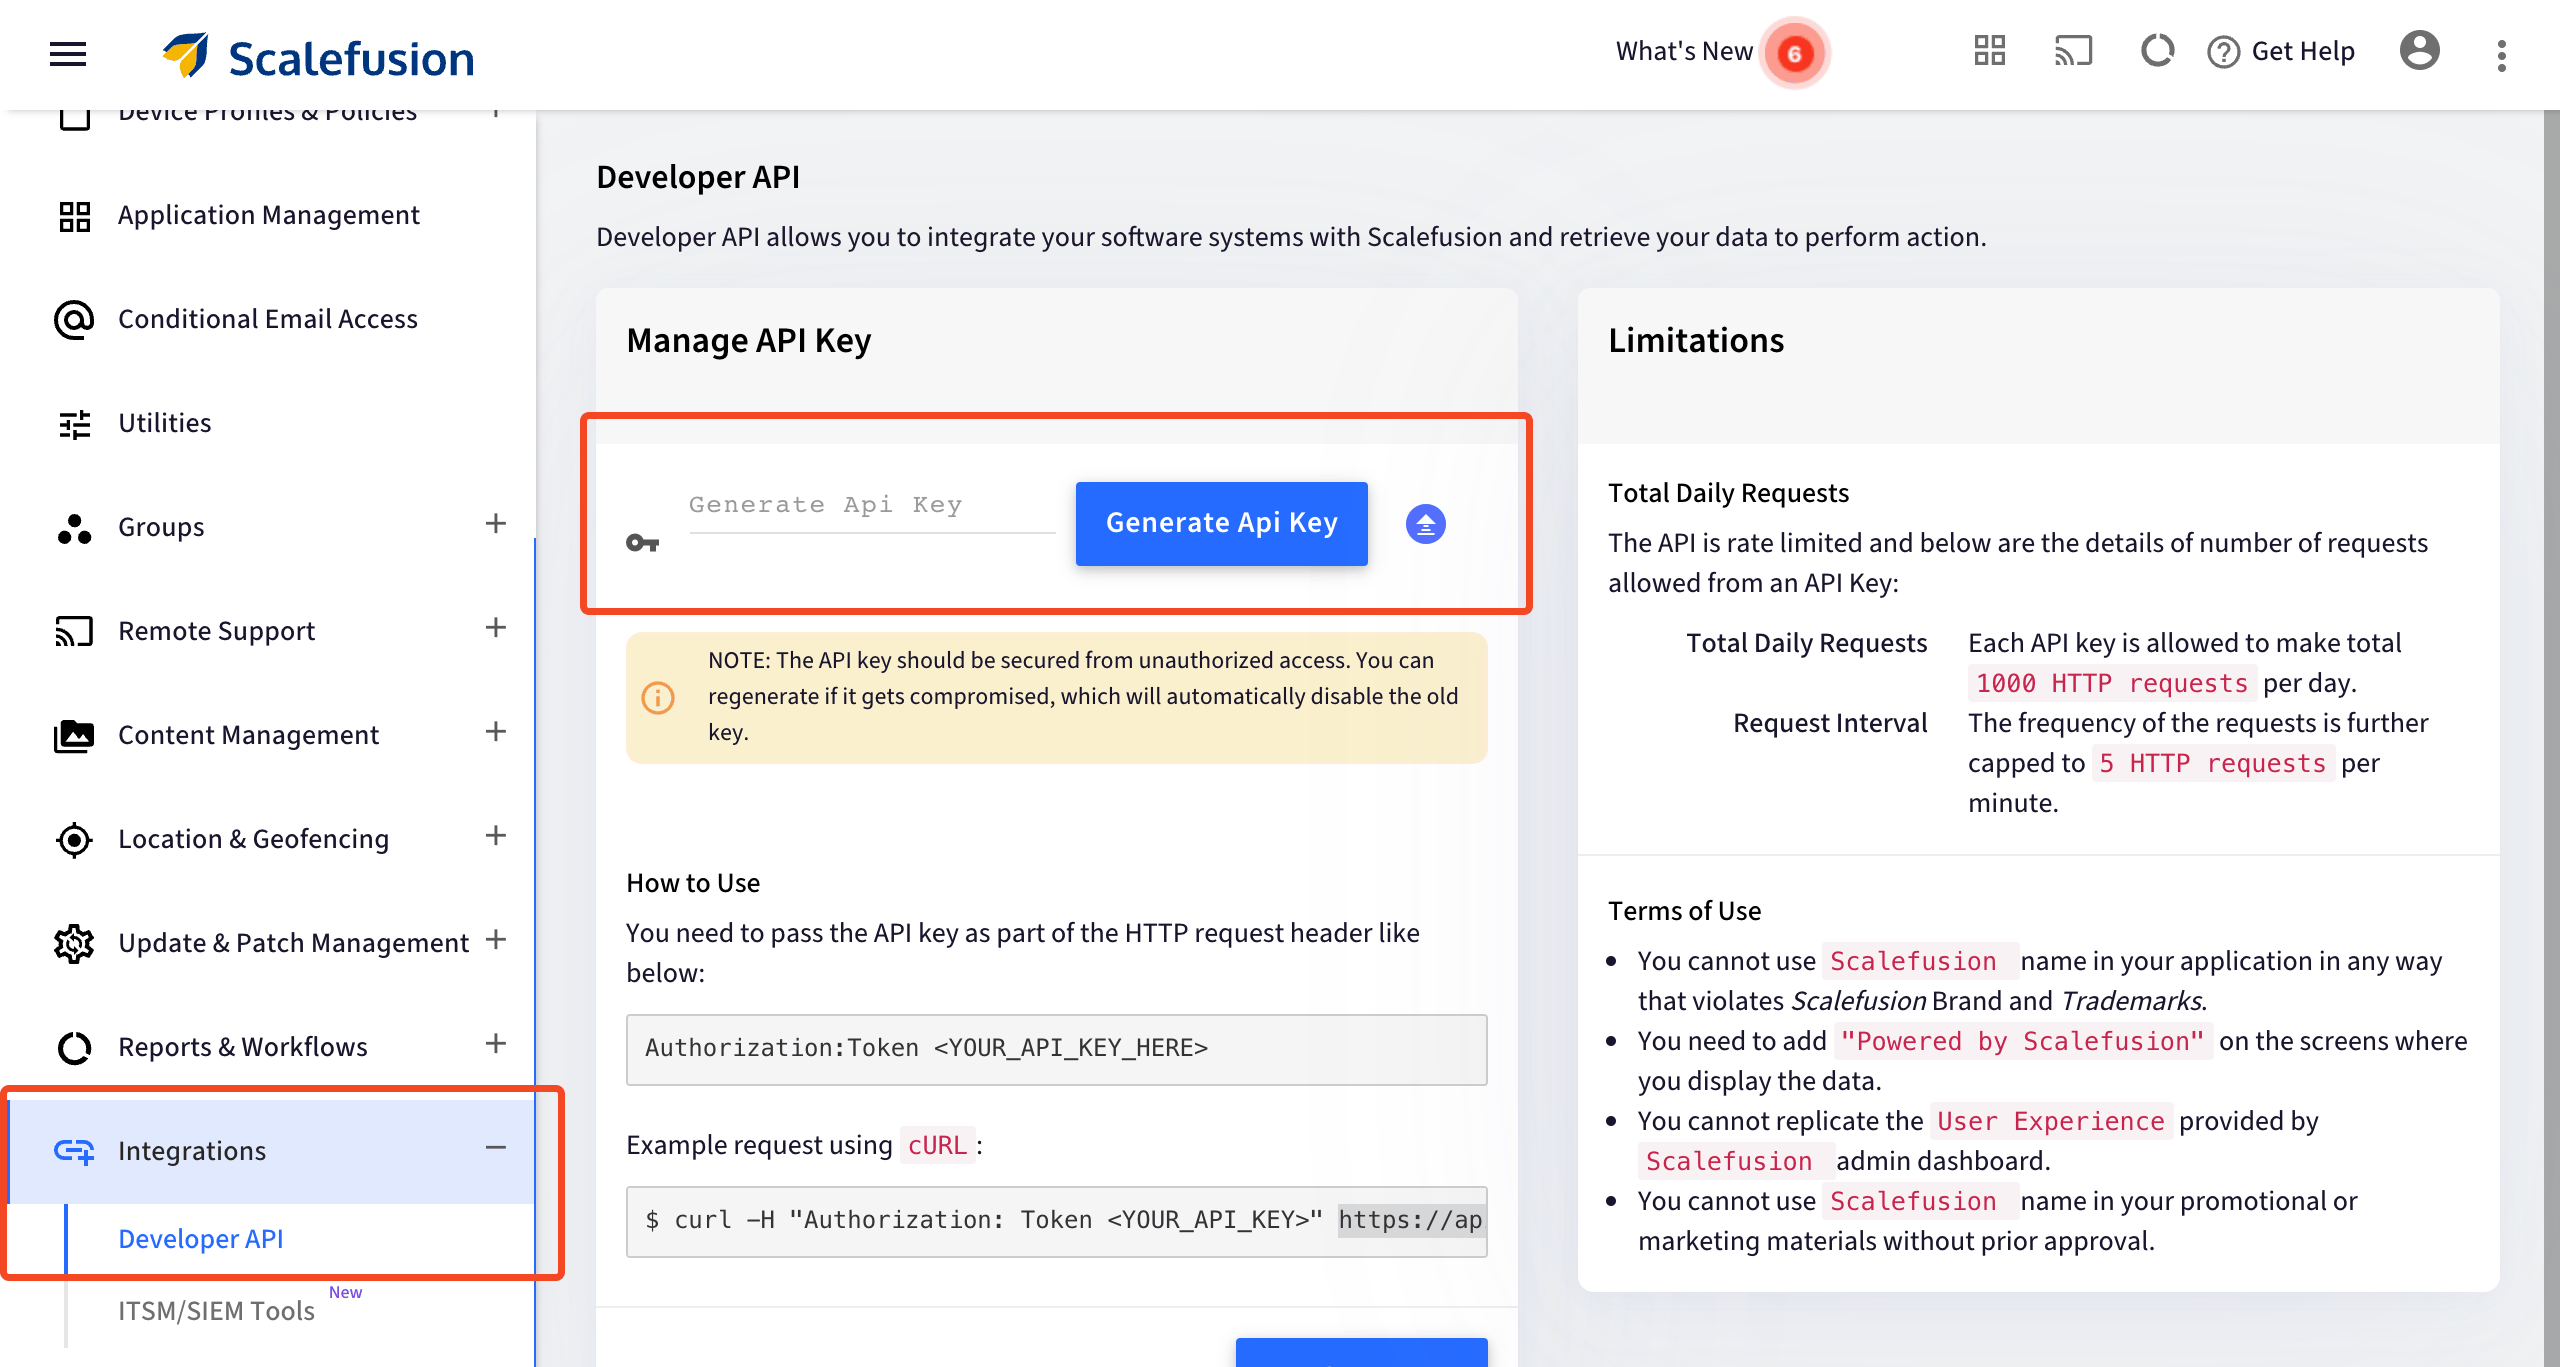Click the Application Management grid icon

point(74,216)
